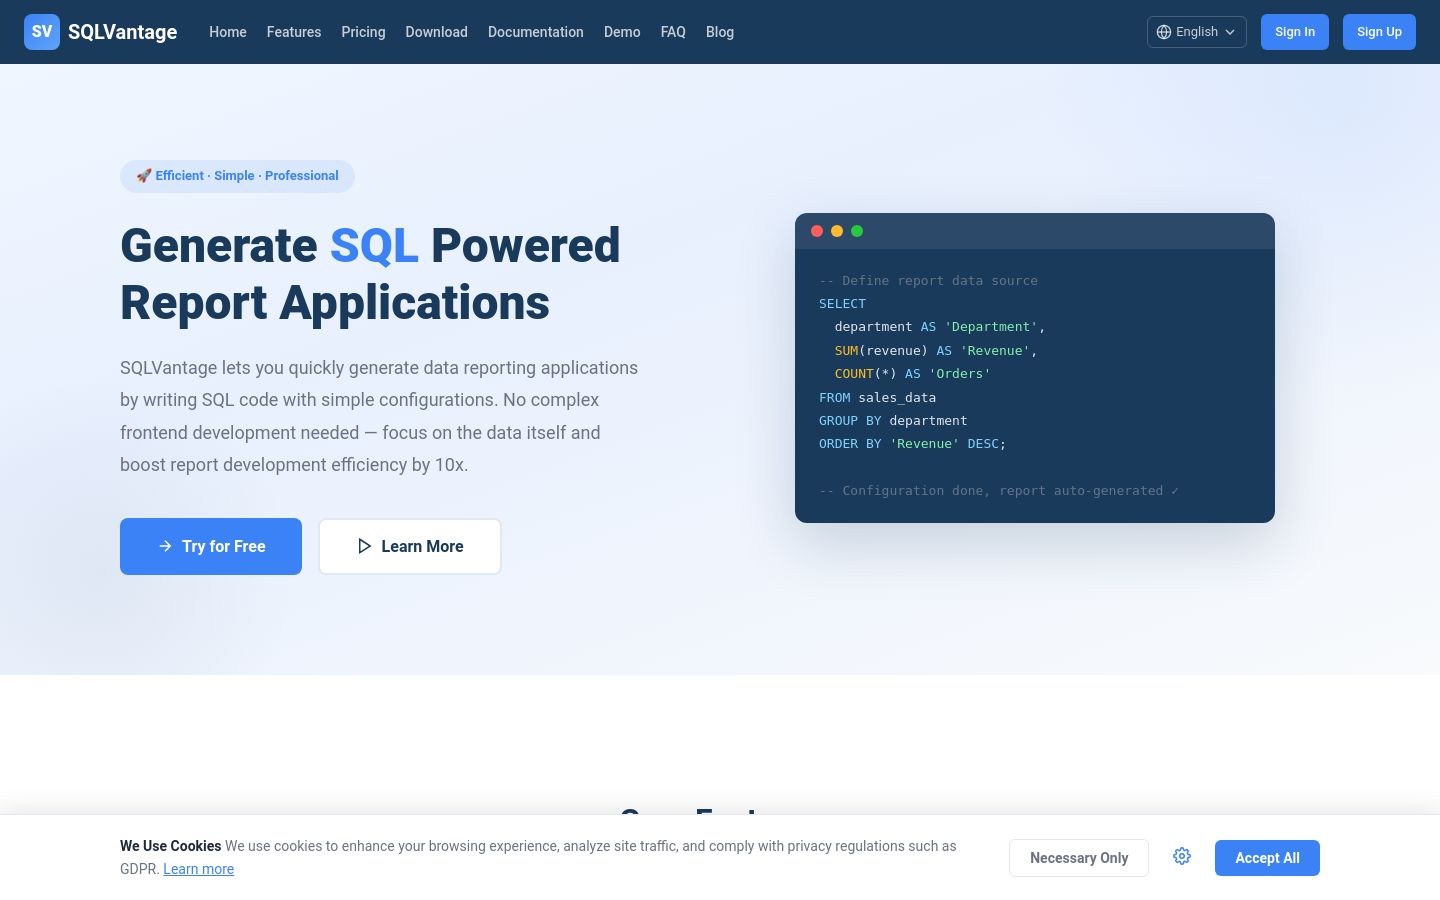Screen dimensions: 1440x900
Task: Click the "-- Define report data source" comment
Action: point(928,281)
